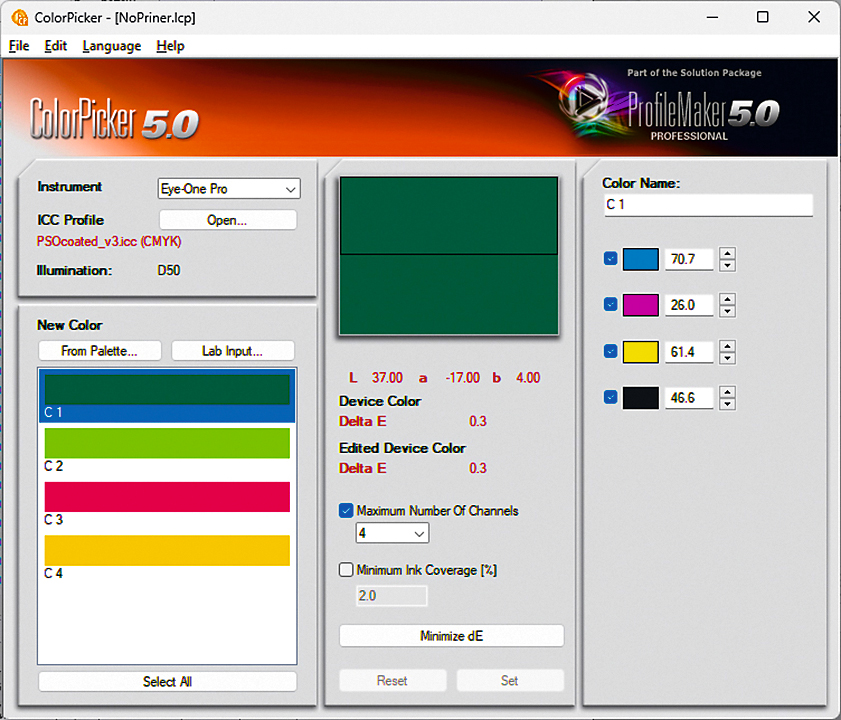
Task: Click the Device Color Delta E value
Action: 478,421
